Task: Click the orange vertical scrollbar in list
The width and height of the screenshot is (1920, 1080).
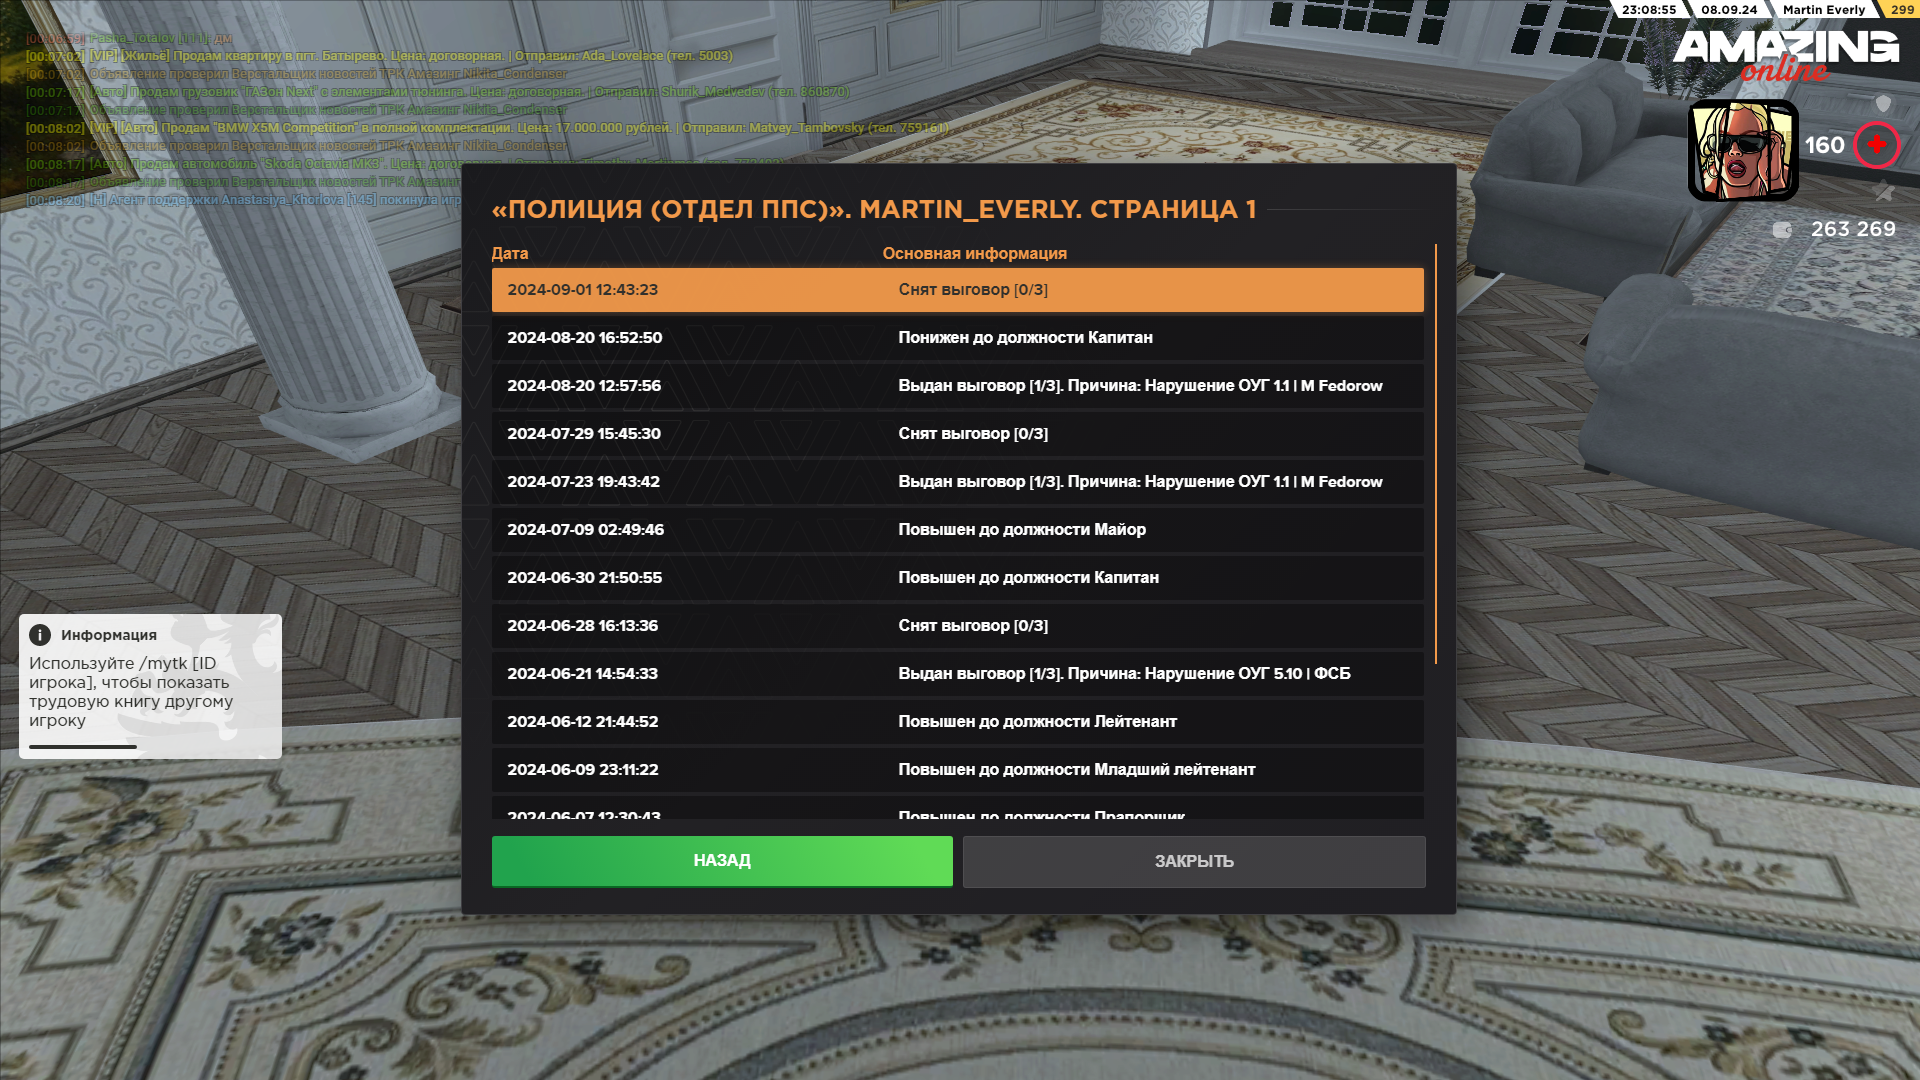Action: pos(1435,453)
